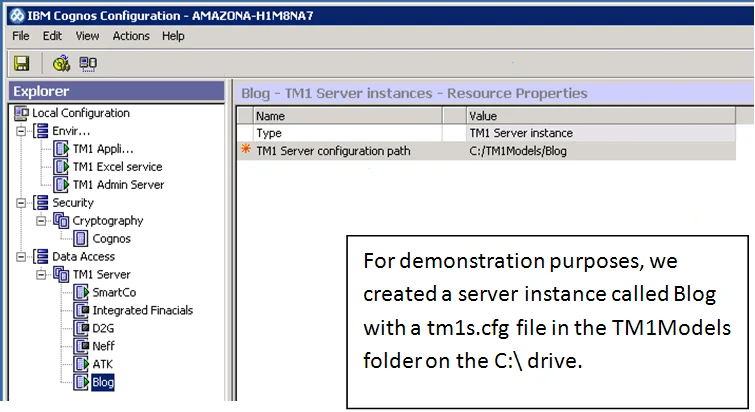Screen dimensions: 755x412
Task: Click the TM1 Excel service icon
Action: pos(62,167)
